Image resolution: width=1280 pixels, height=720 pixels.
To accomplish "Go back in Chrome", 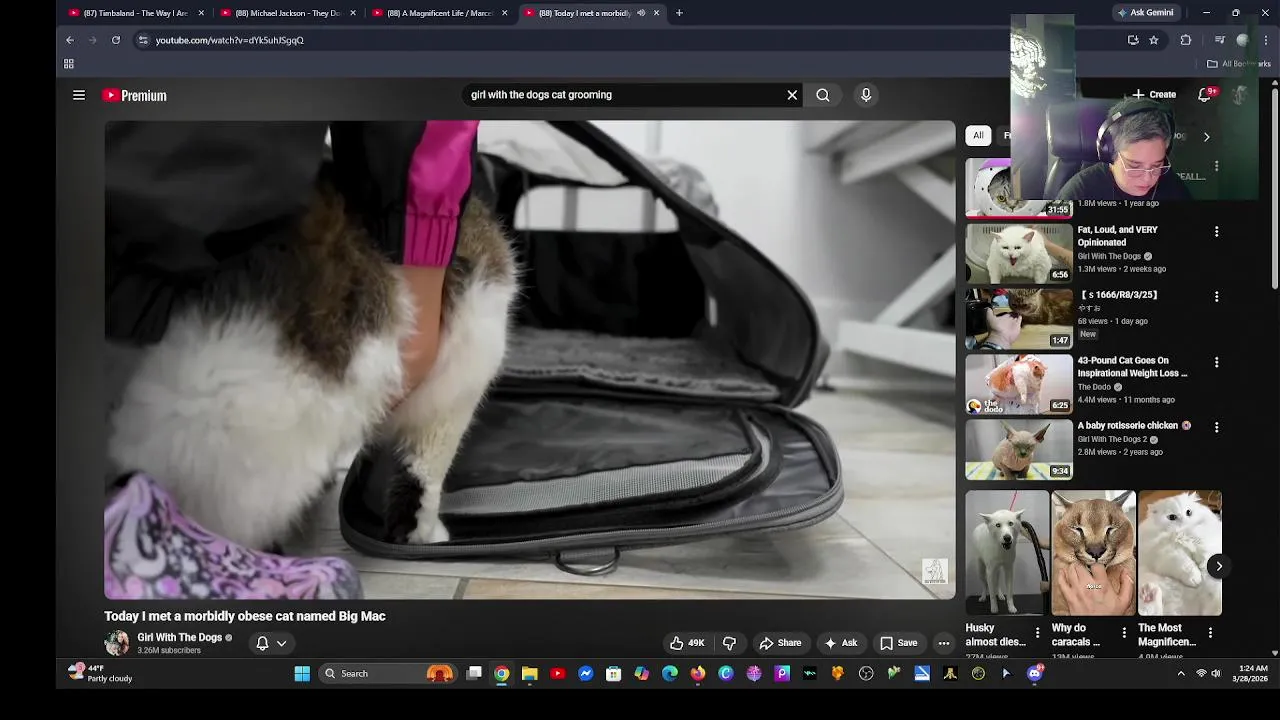I will (70, 40).
